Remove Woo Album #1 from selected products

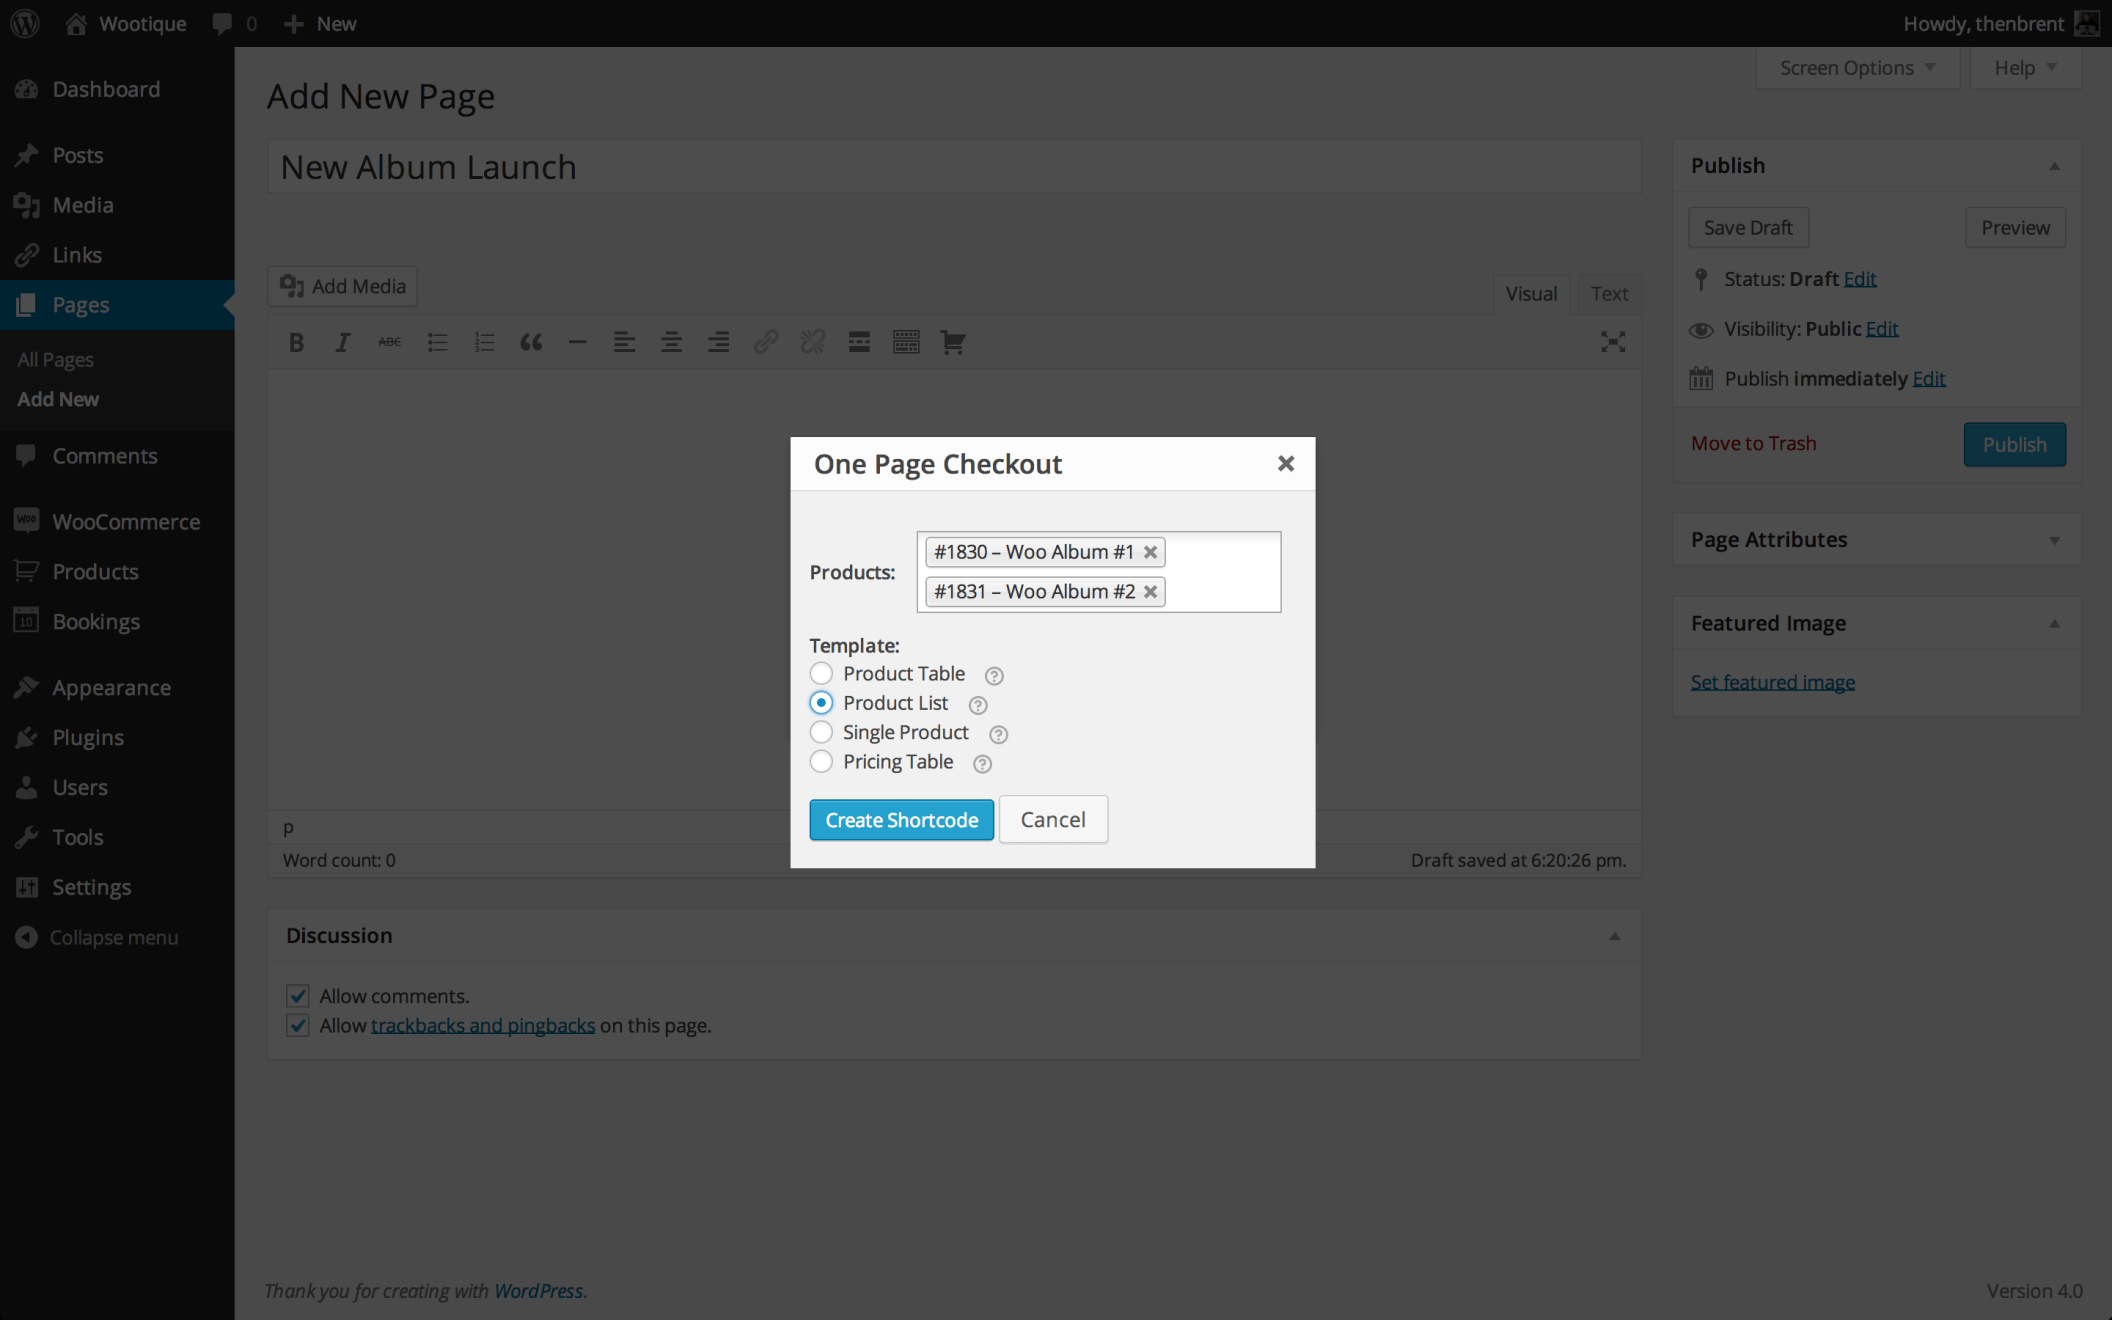click(x=1151, y=551)
